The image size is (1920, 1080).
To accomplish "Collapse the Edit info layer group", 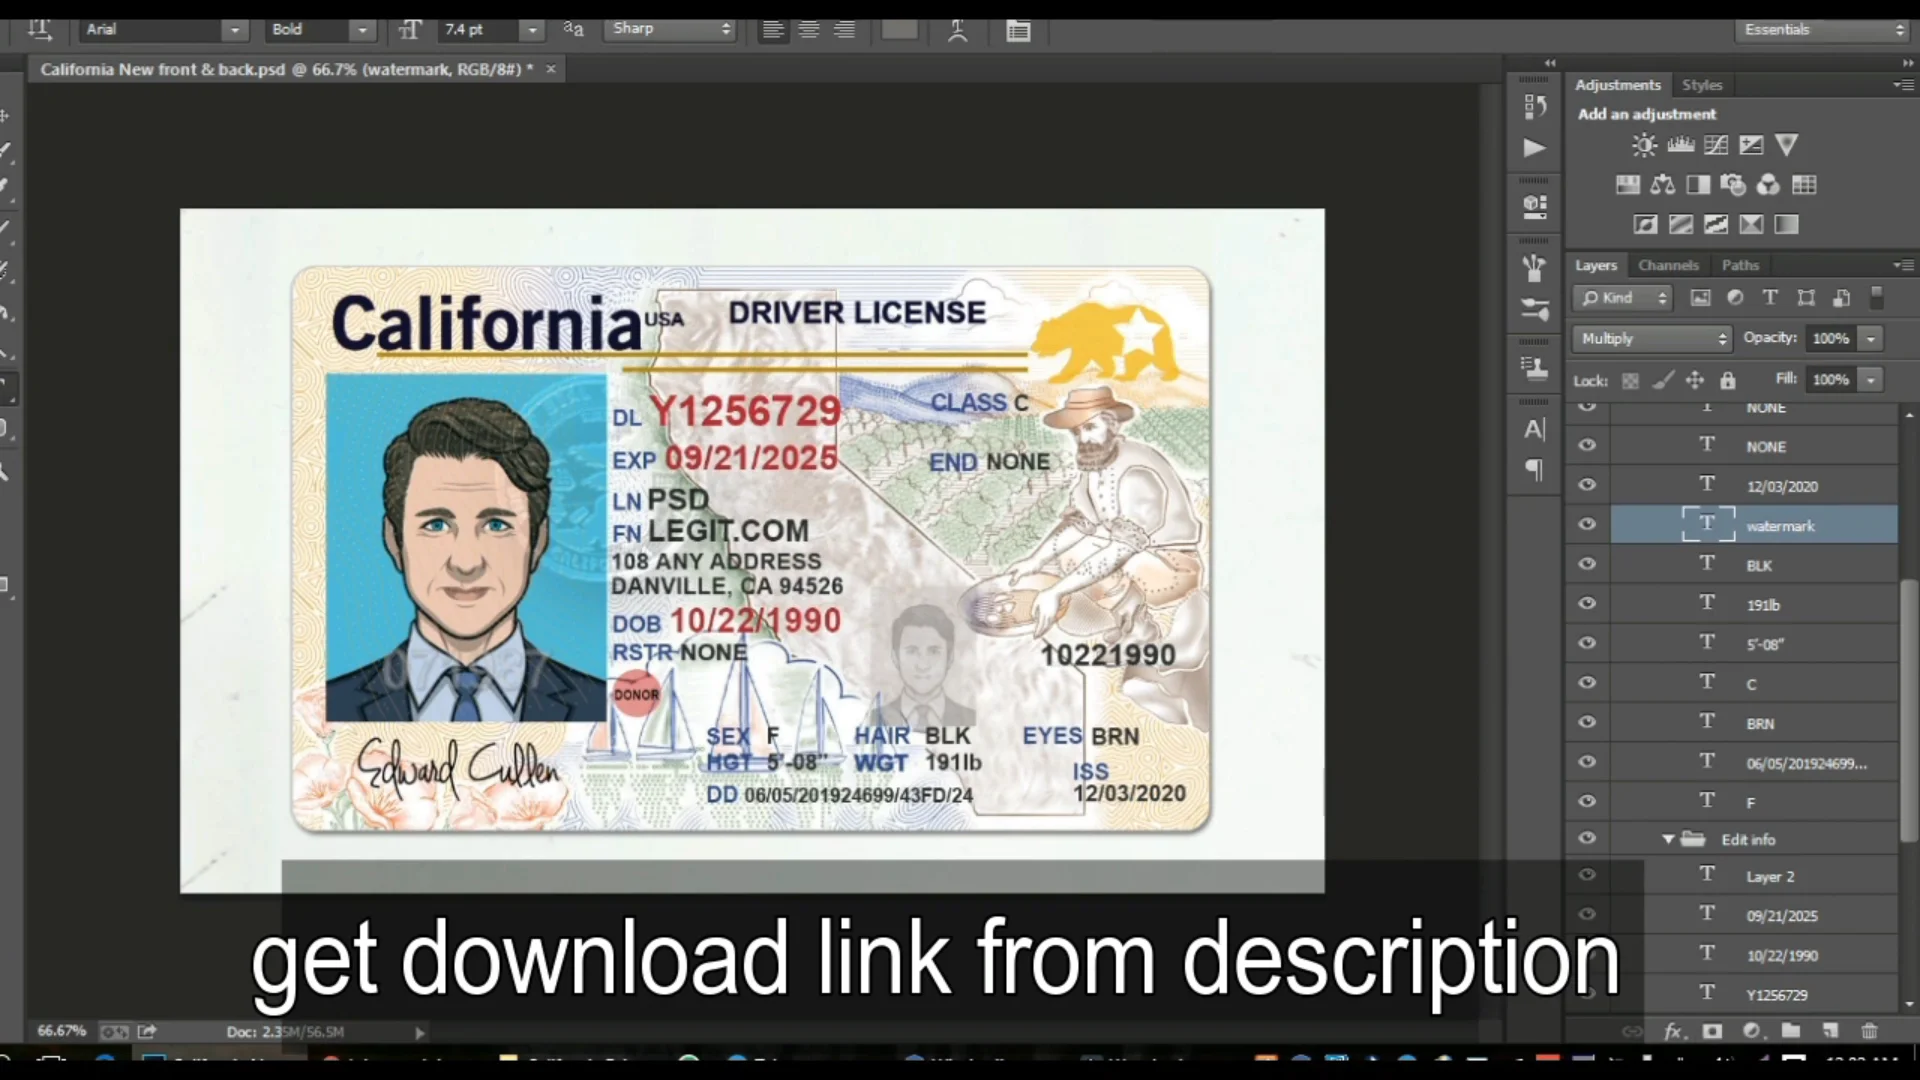I will (1667, 838).
